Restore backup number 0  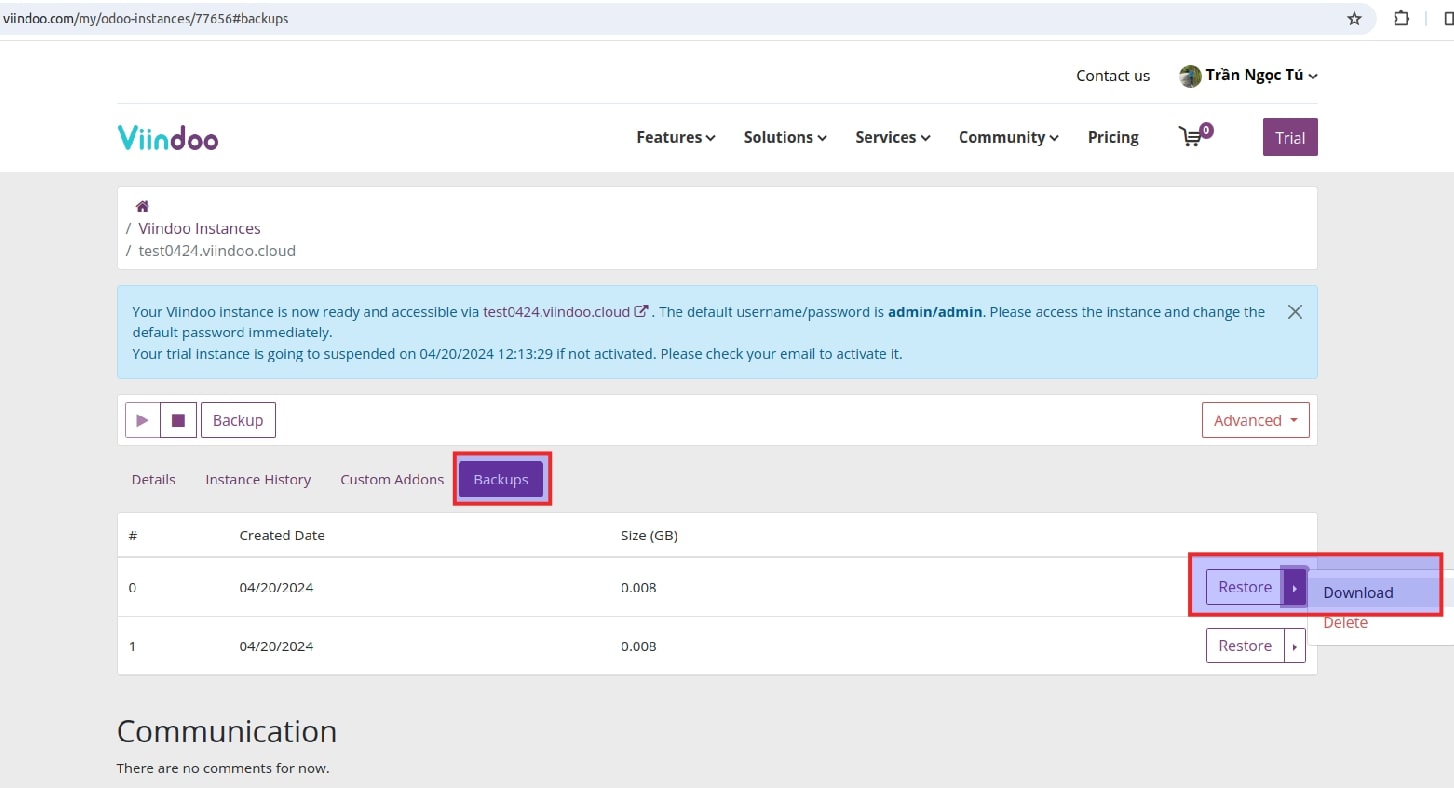[x=1245, y=587]
